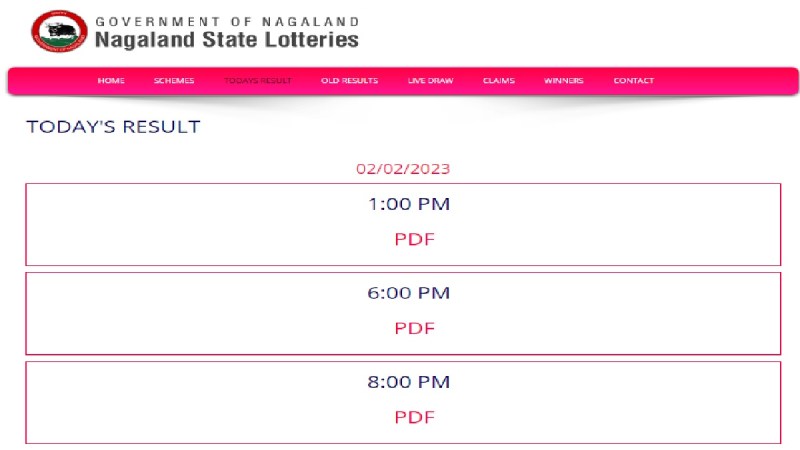Open the 6:00 PM result PDF

pos(414,328)
